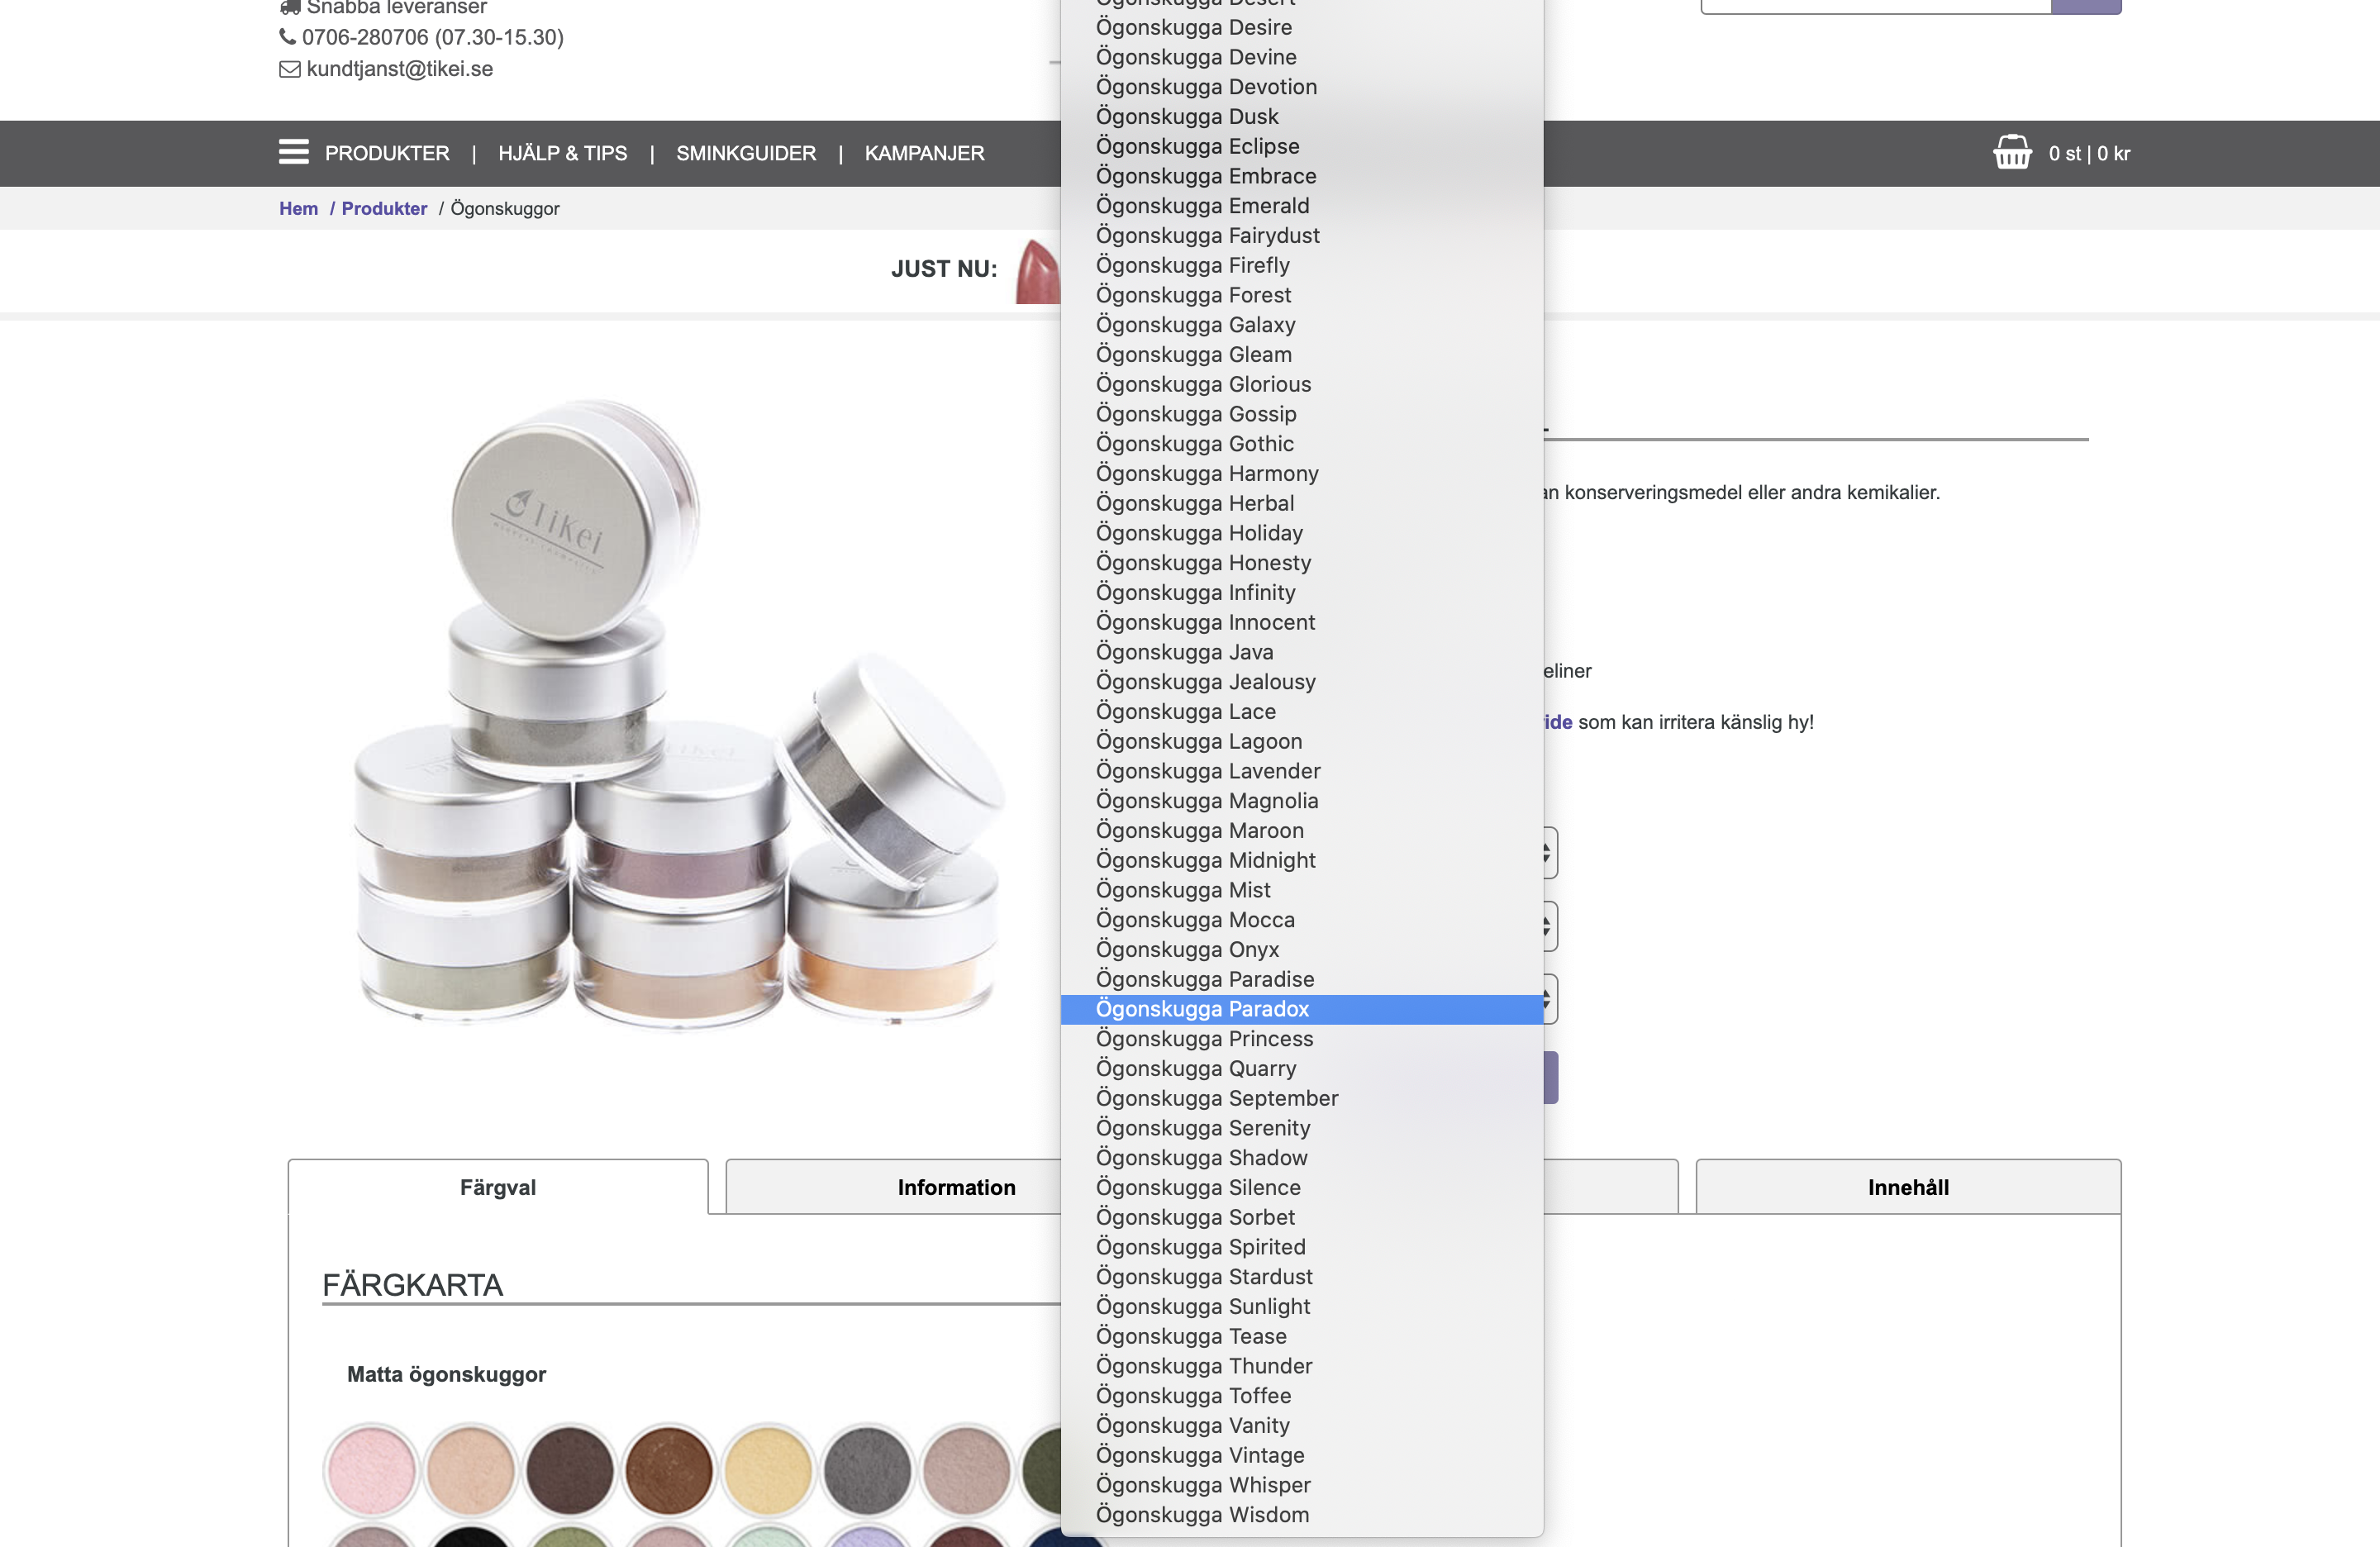Select the yellow matte eyeshadow swatch
The image size is (2380, 1547).
pyautogui.click(x=768, y=1470)
